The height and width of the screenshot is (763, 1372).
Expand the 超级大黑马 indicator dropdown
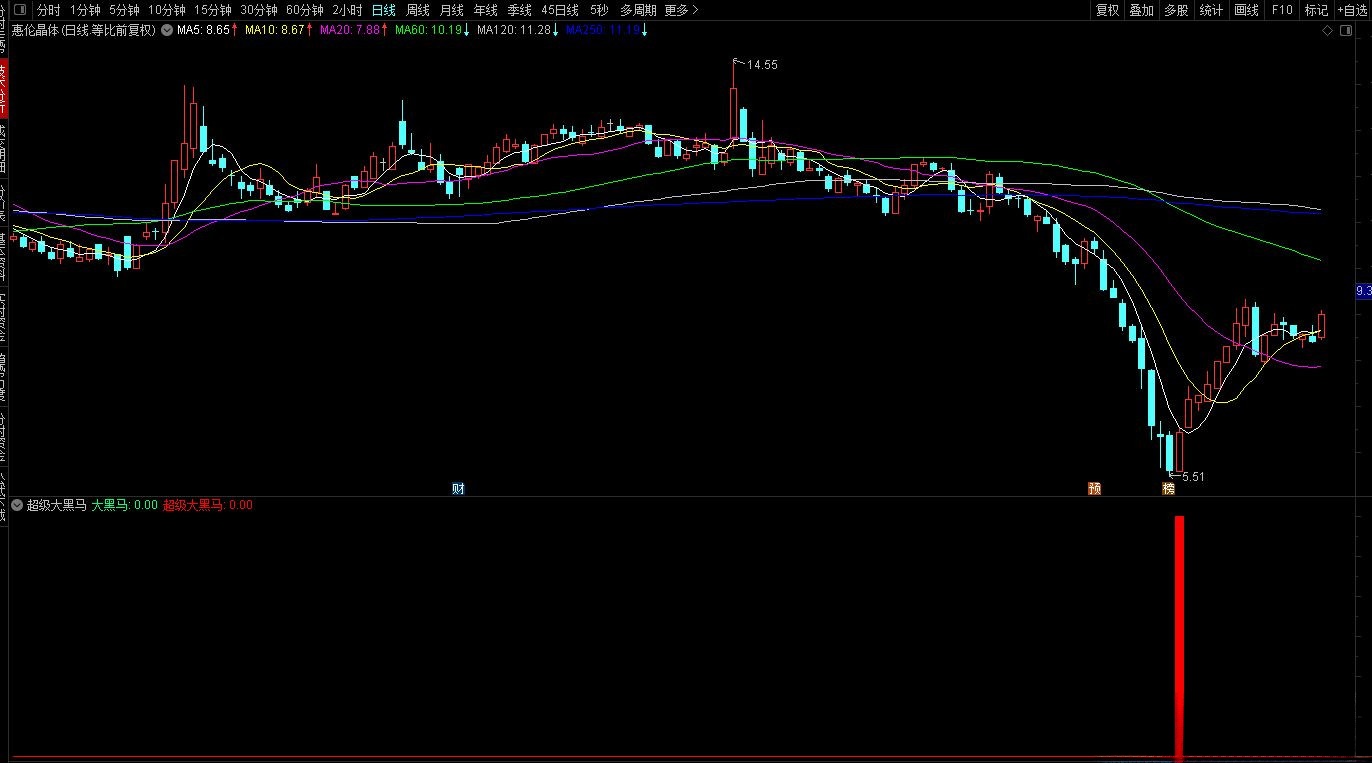click(x=16, y=505)
